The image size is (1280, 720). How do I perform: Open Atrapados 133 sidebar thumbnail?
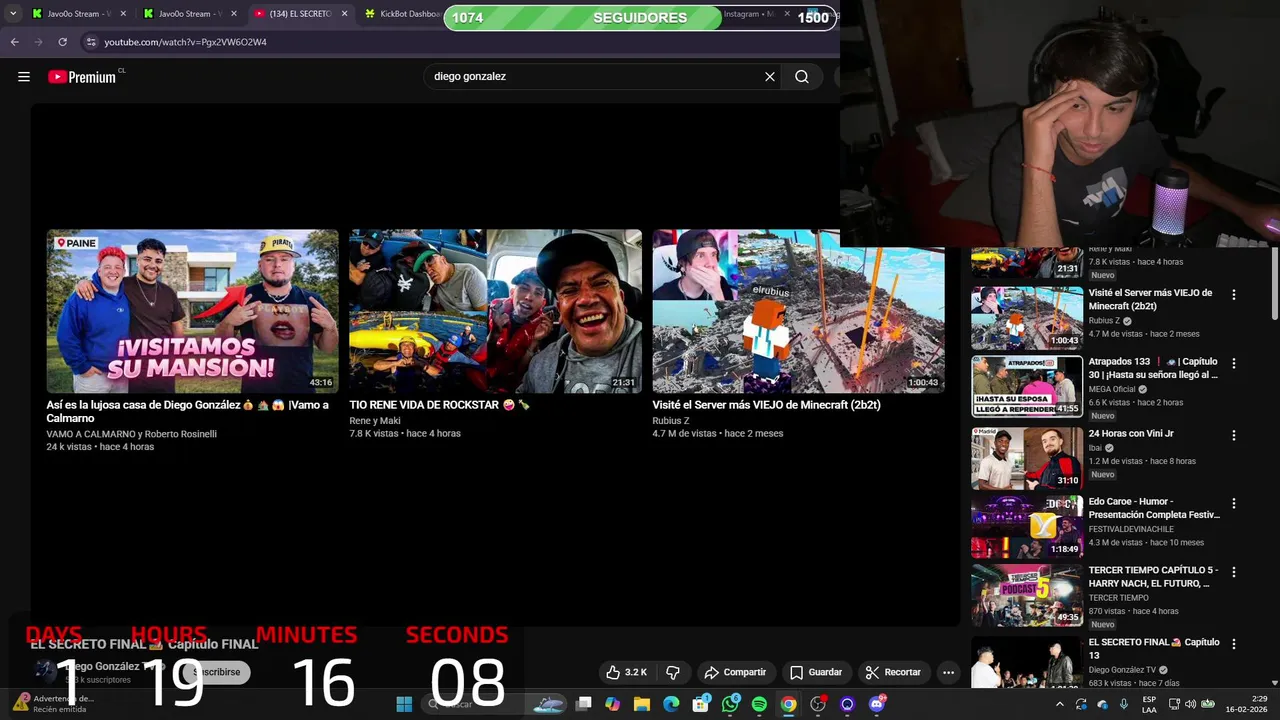1027,386
